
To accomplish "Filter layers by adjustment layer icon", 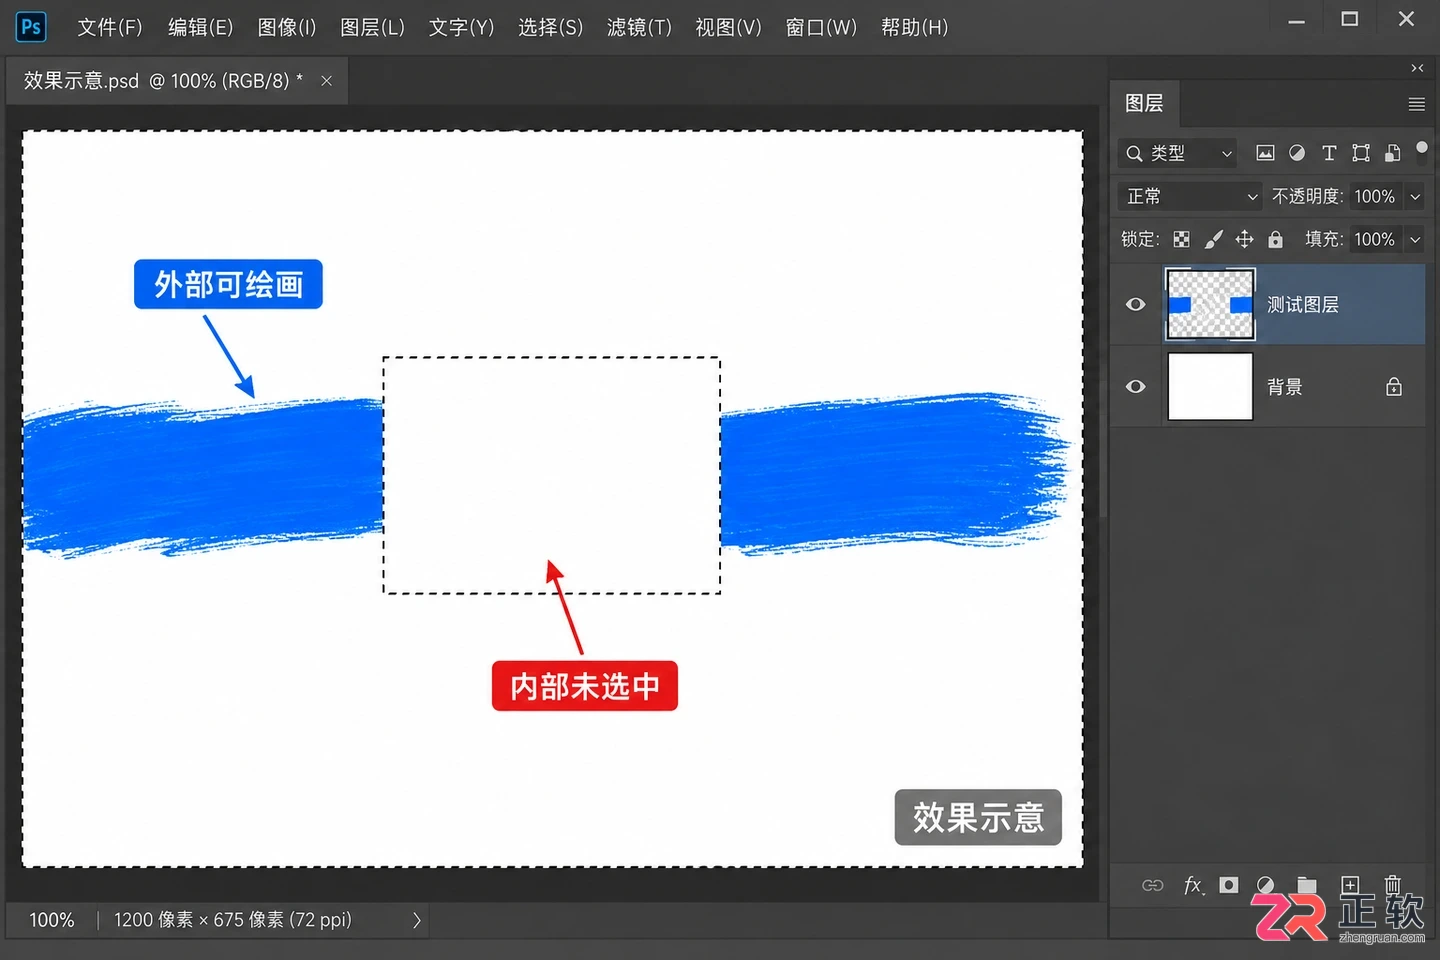I will click(x=1297, y=153).
